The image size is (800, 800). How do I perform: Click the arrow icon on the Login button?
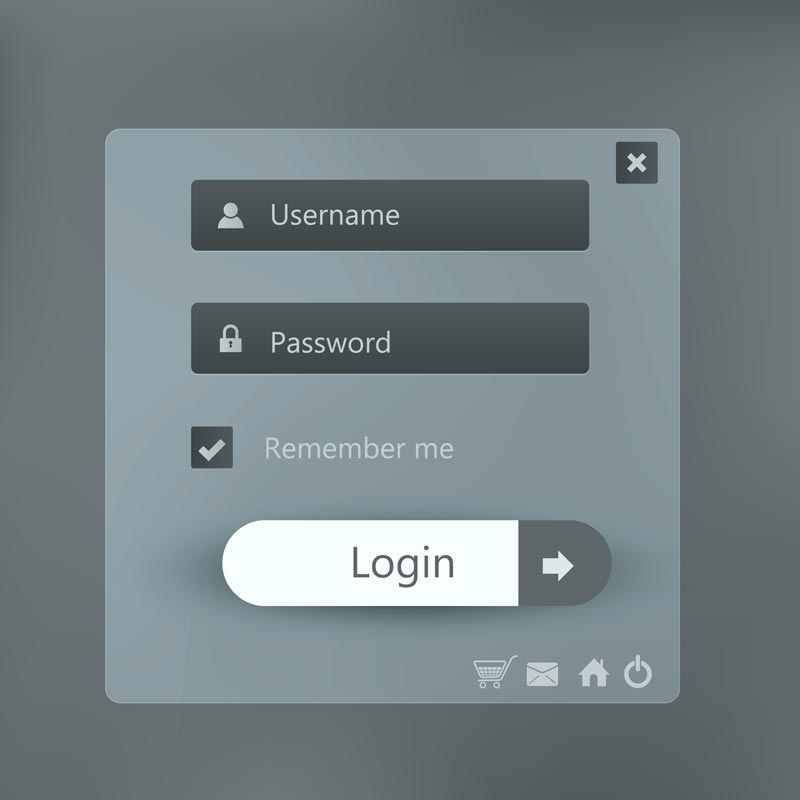(558, 565)
